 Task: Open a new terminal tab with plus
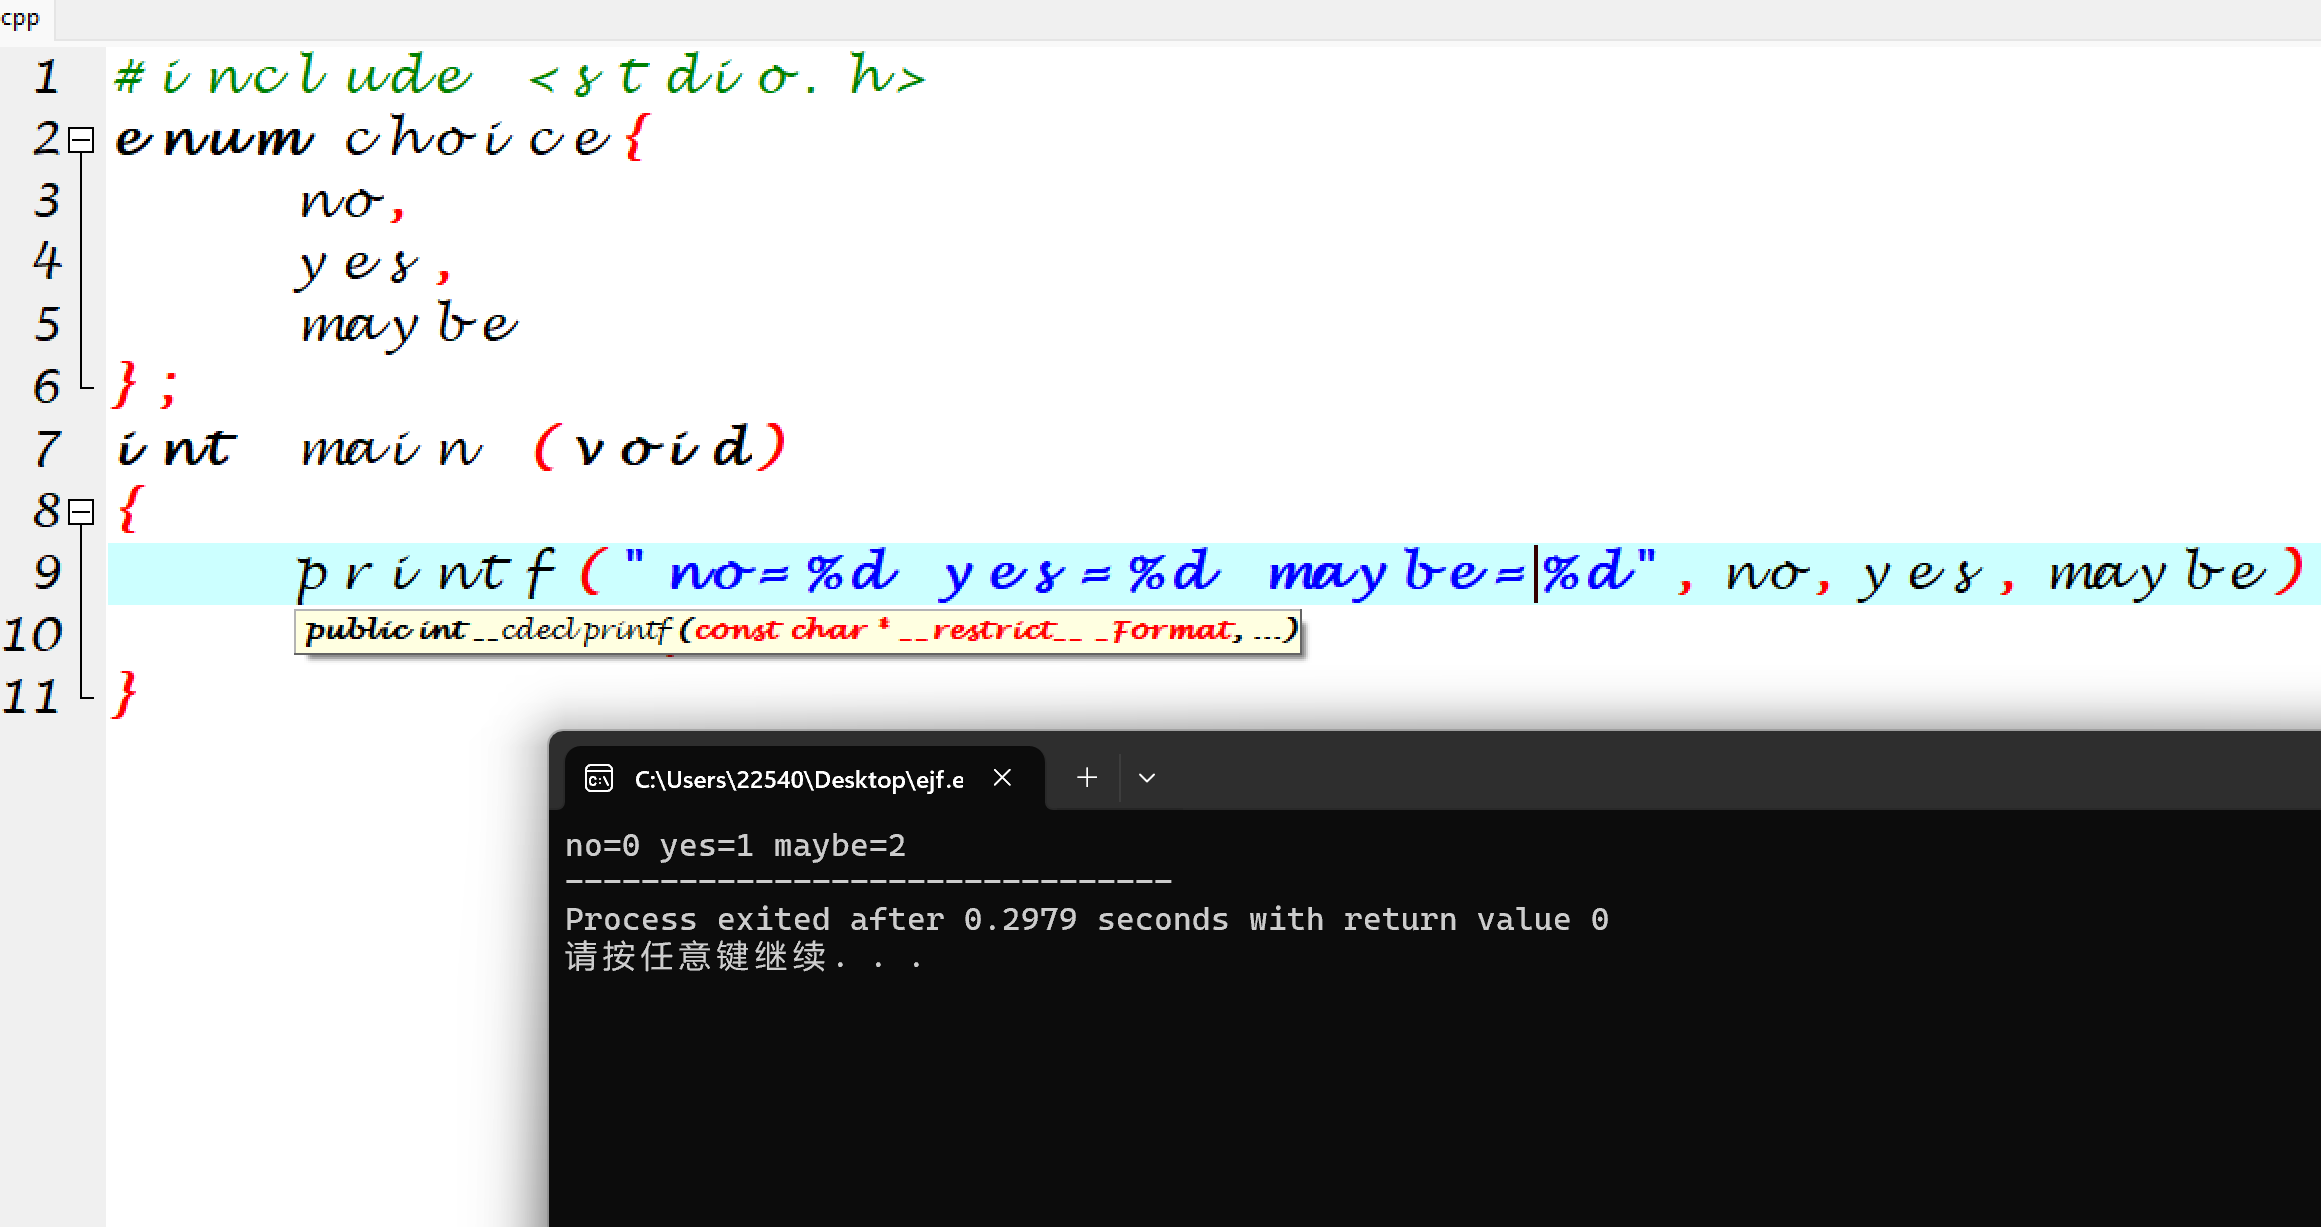pos(1087,778)
